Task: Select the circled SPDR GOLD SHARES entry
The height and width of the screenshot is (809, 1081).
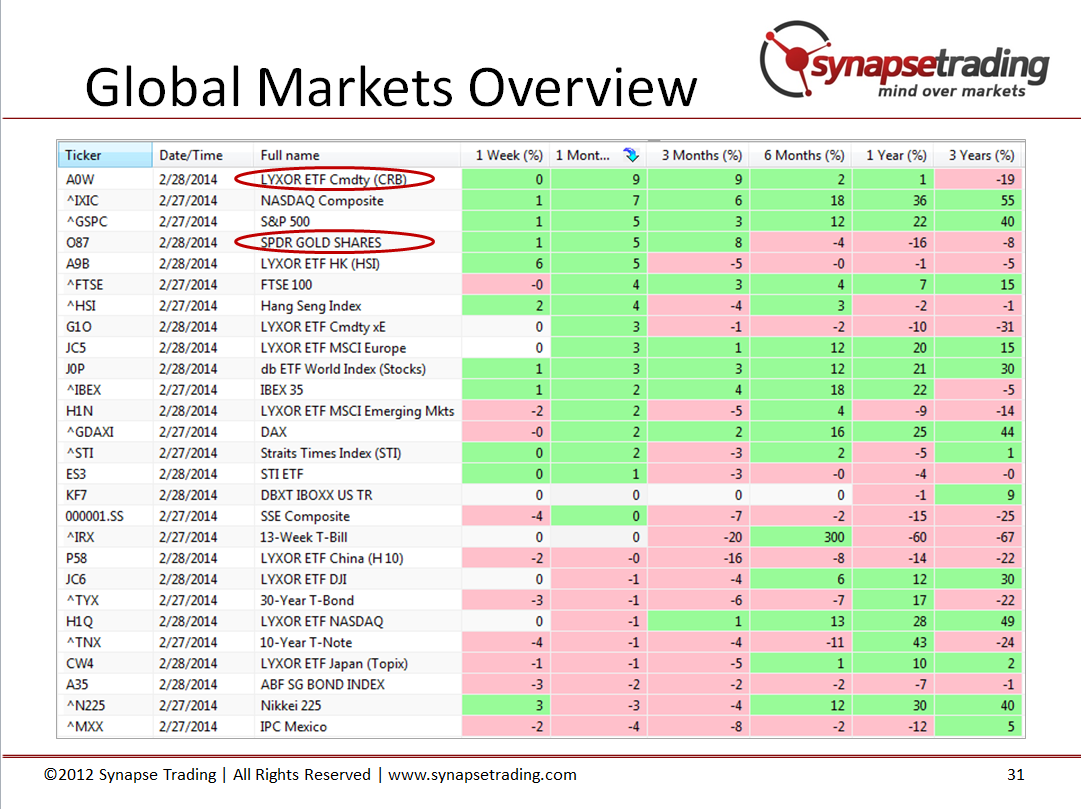Action: tap(334, 242)
